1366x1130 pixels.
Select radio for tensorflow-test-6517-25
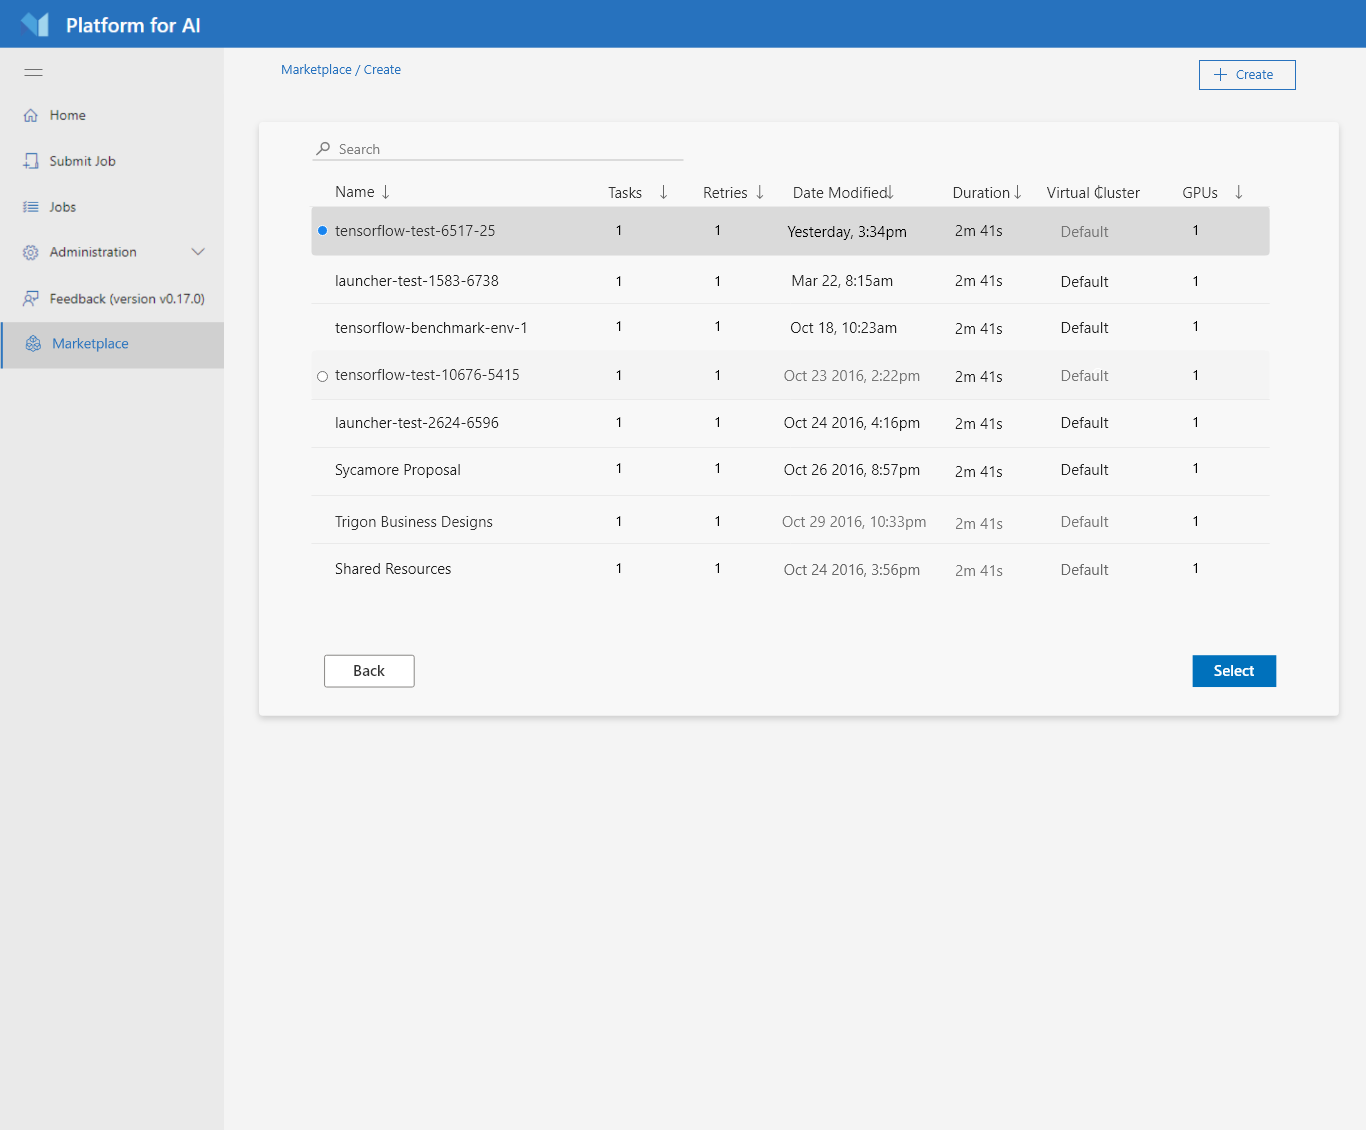(322, 231)
